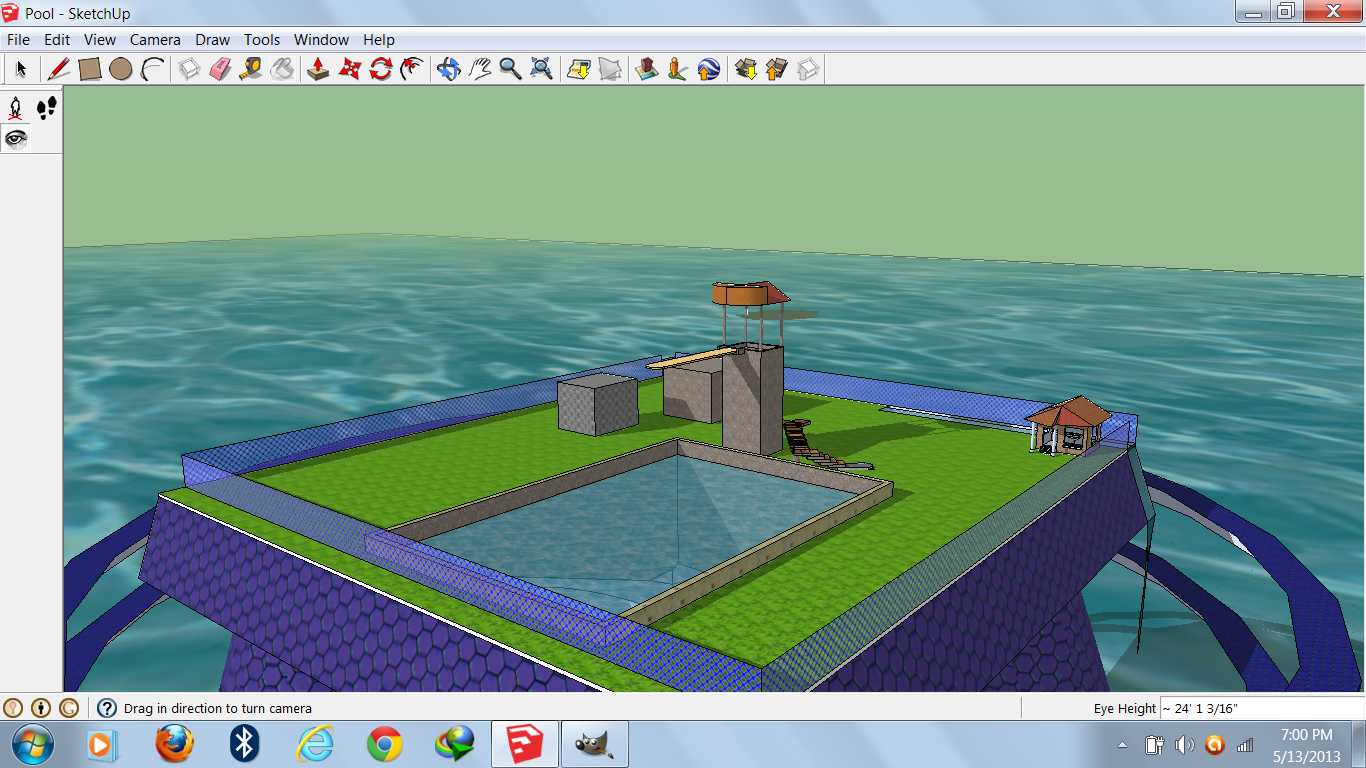Open the Camera menu

click(155, 40)
